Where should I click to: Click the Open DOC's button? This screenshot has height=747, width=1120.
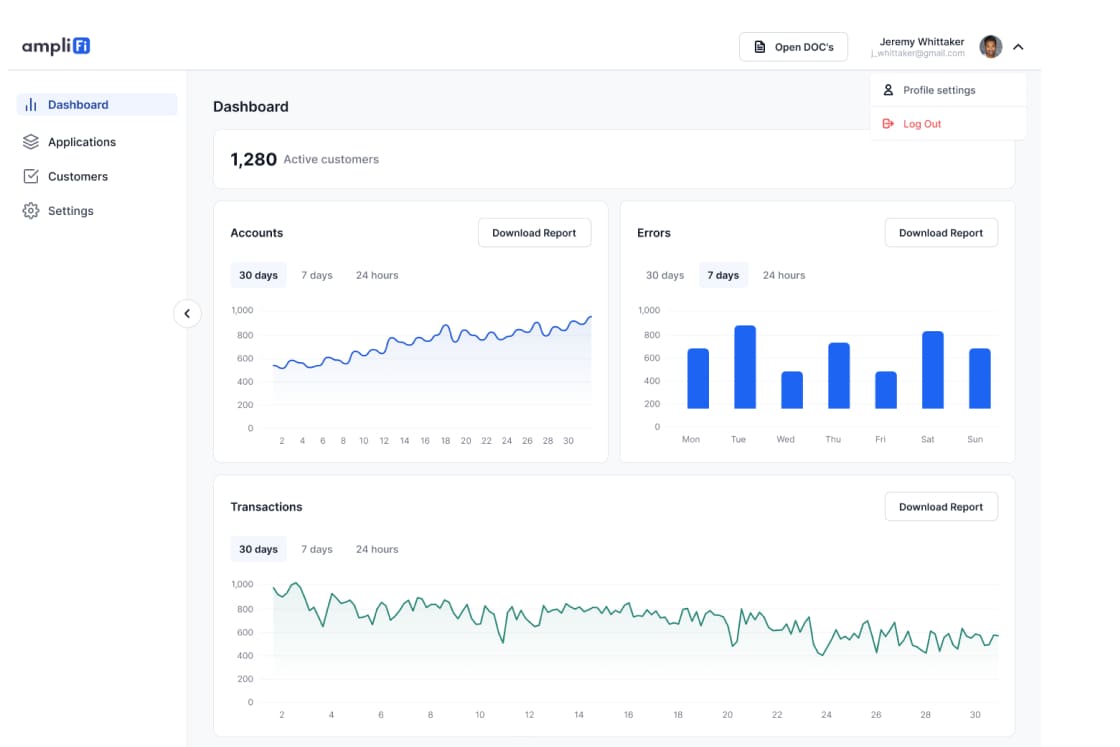click(x=793, y=46)
